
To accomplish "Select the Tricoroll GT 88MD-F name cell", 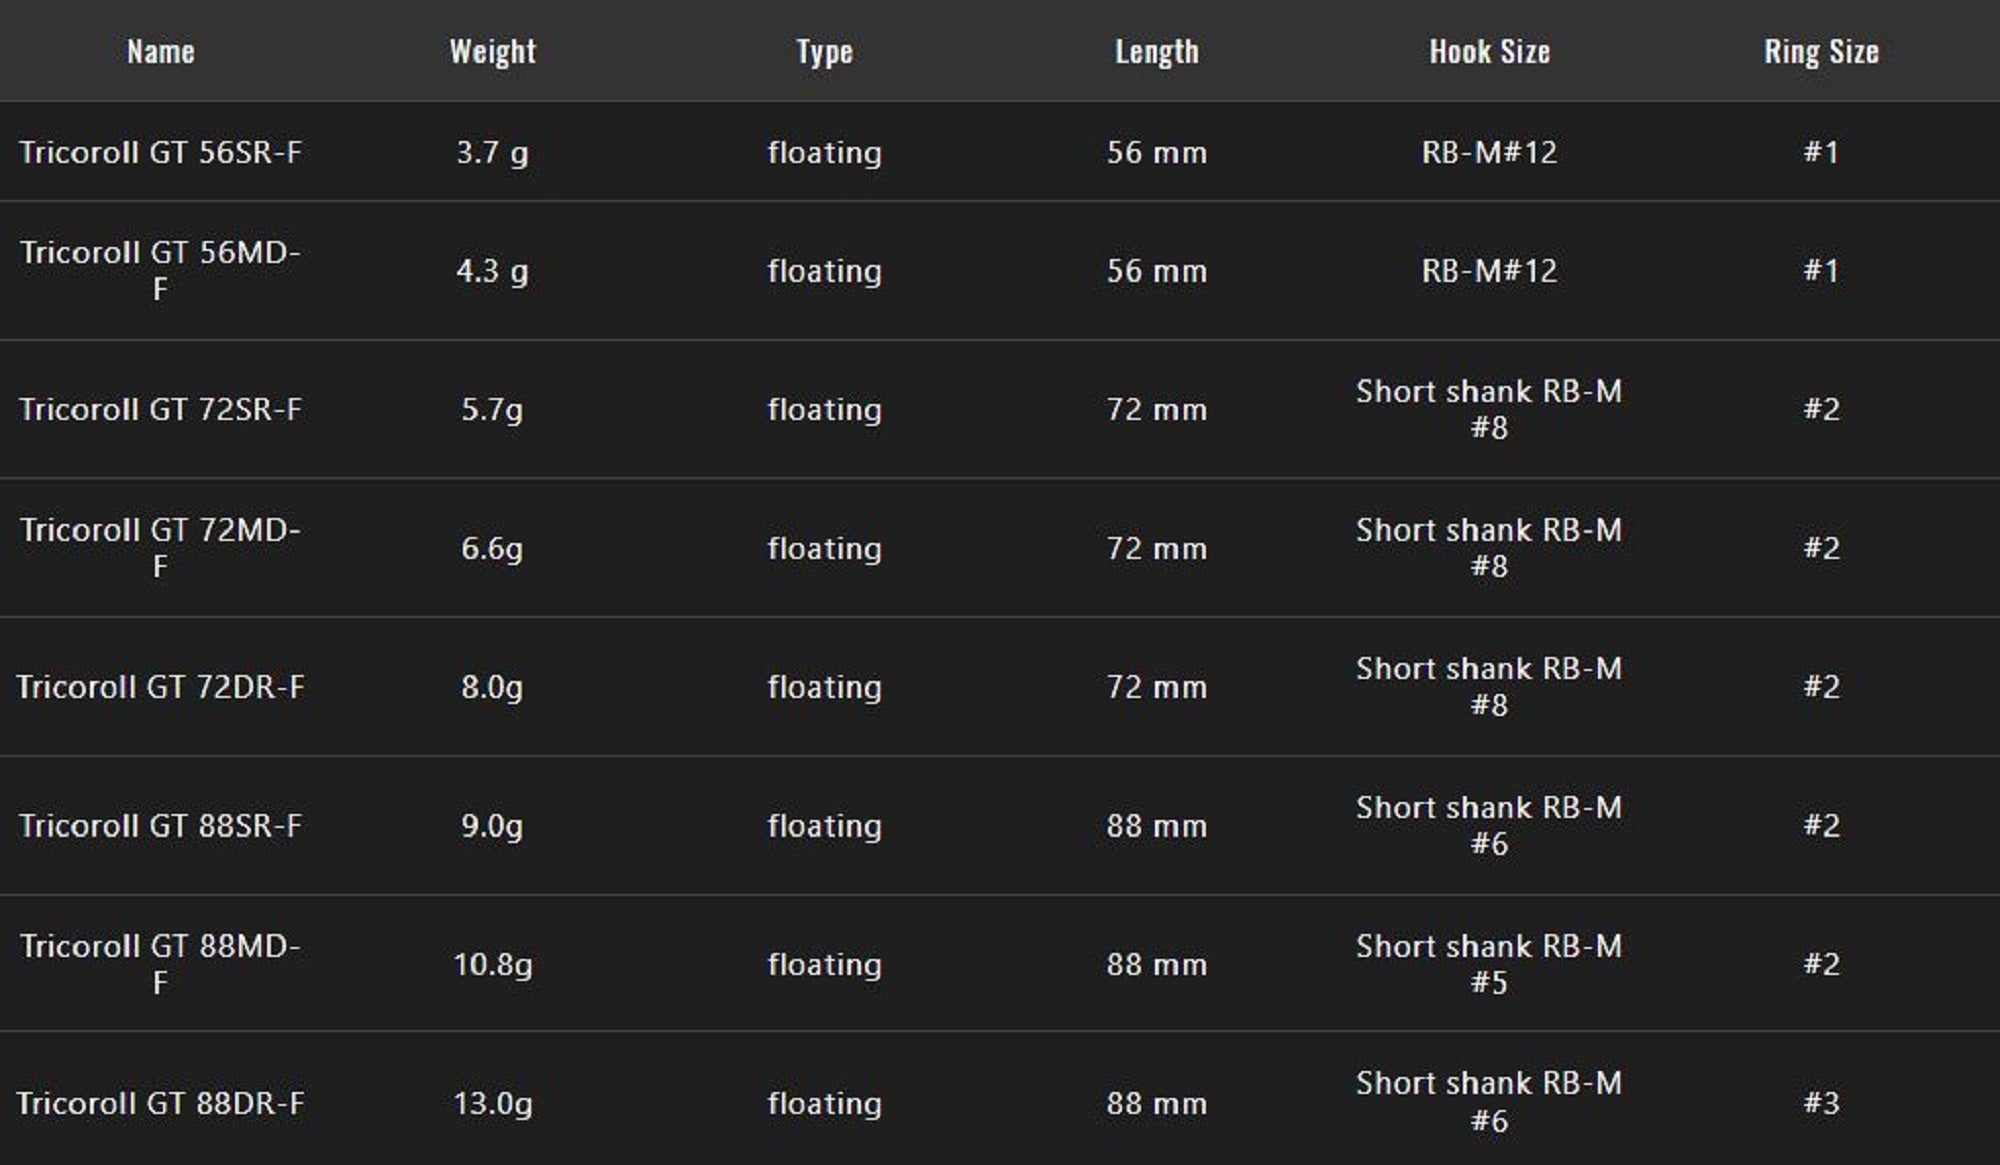I will [160, 964].
